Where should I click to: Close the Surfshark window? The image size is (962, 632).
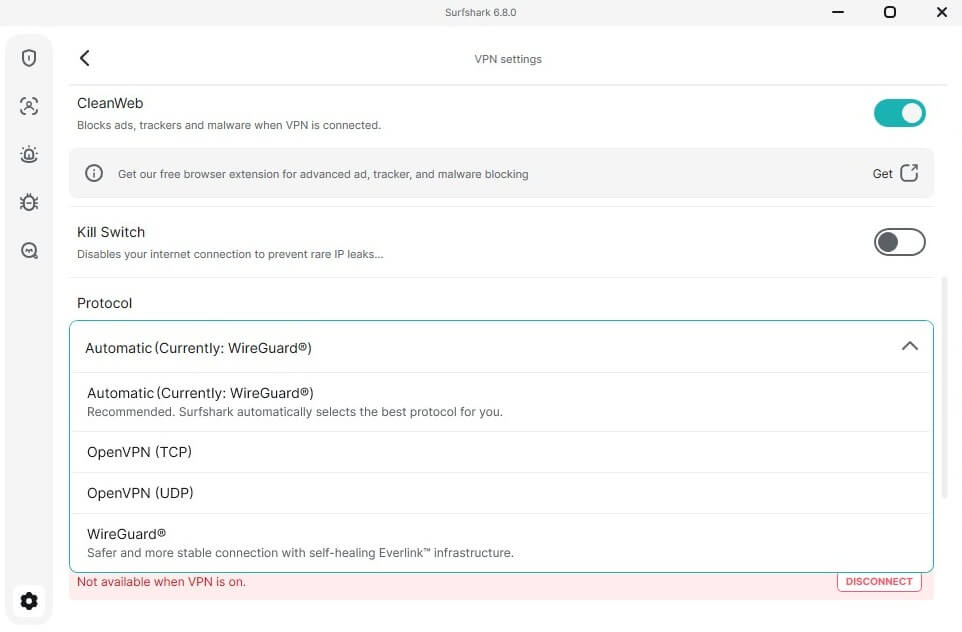click(942, 12)
